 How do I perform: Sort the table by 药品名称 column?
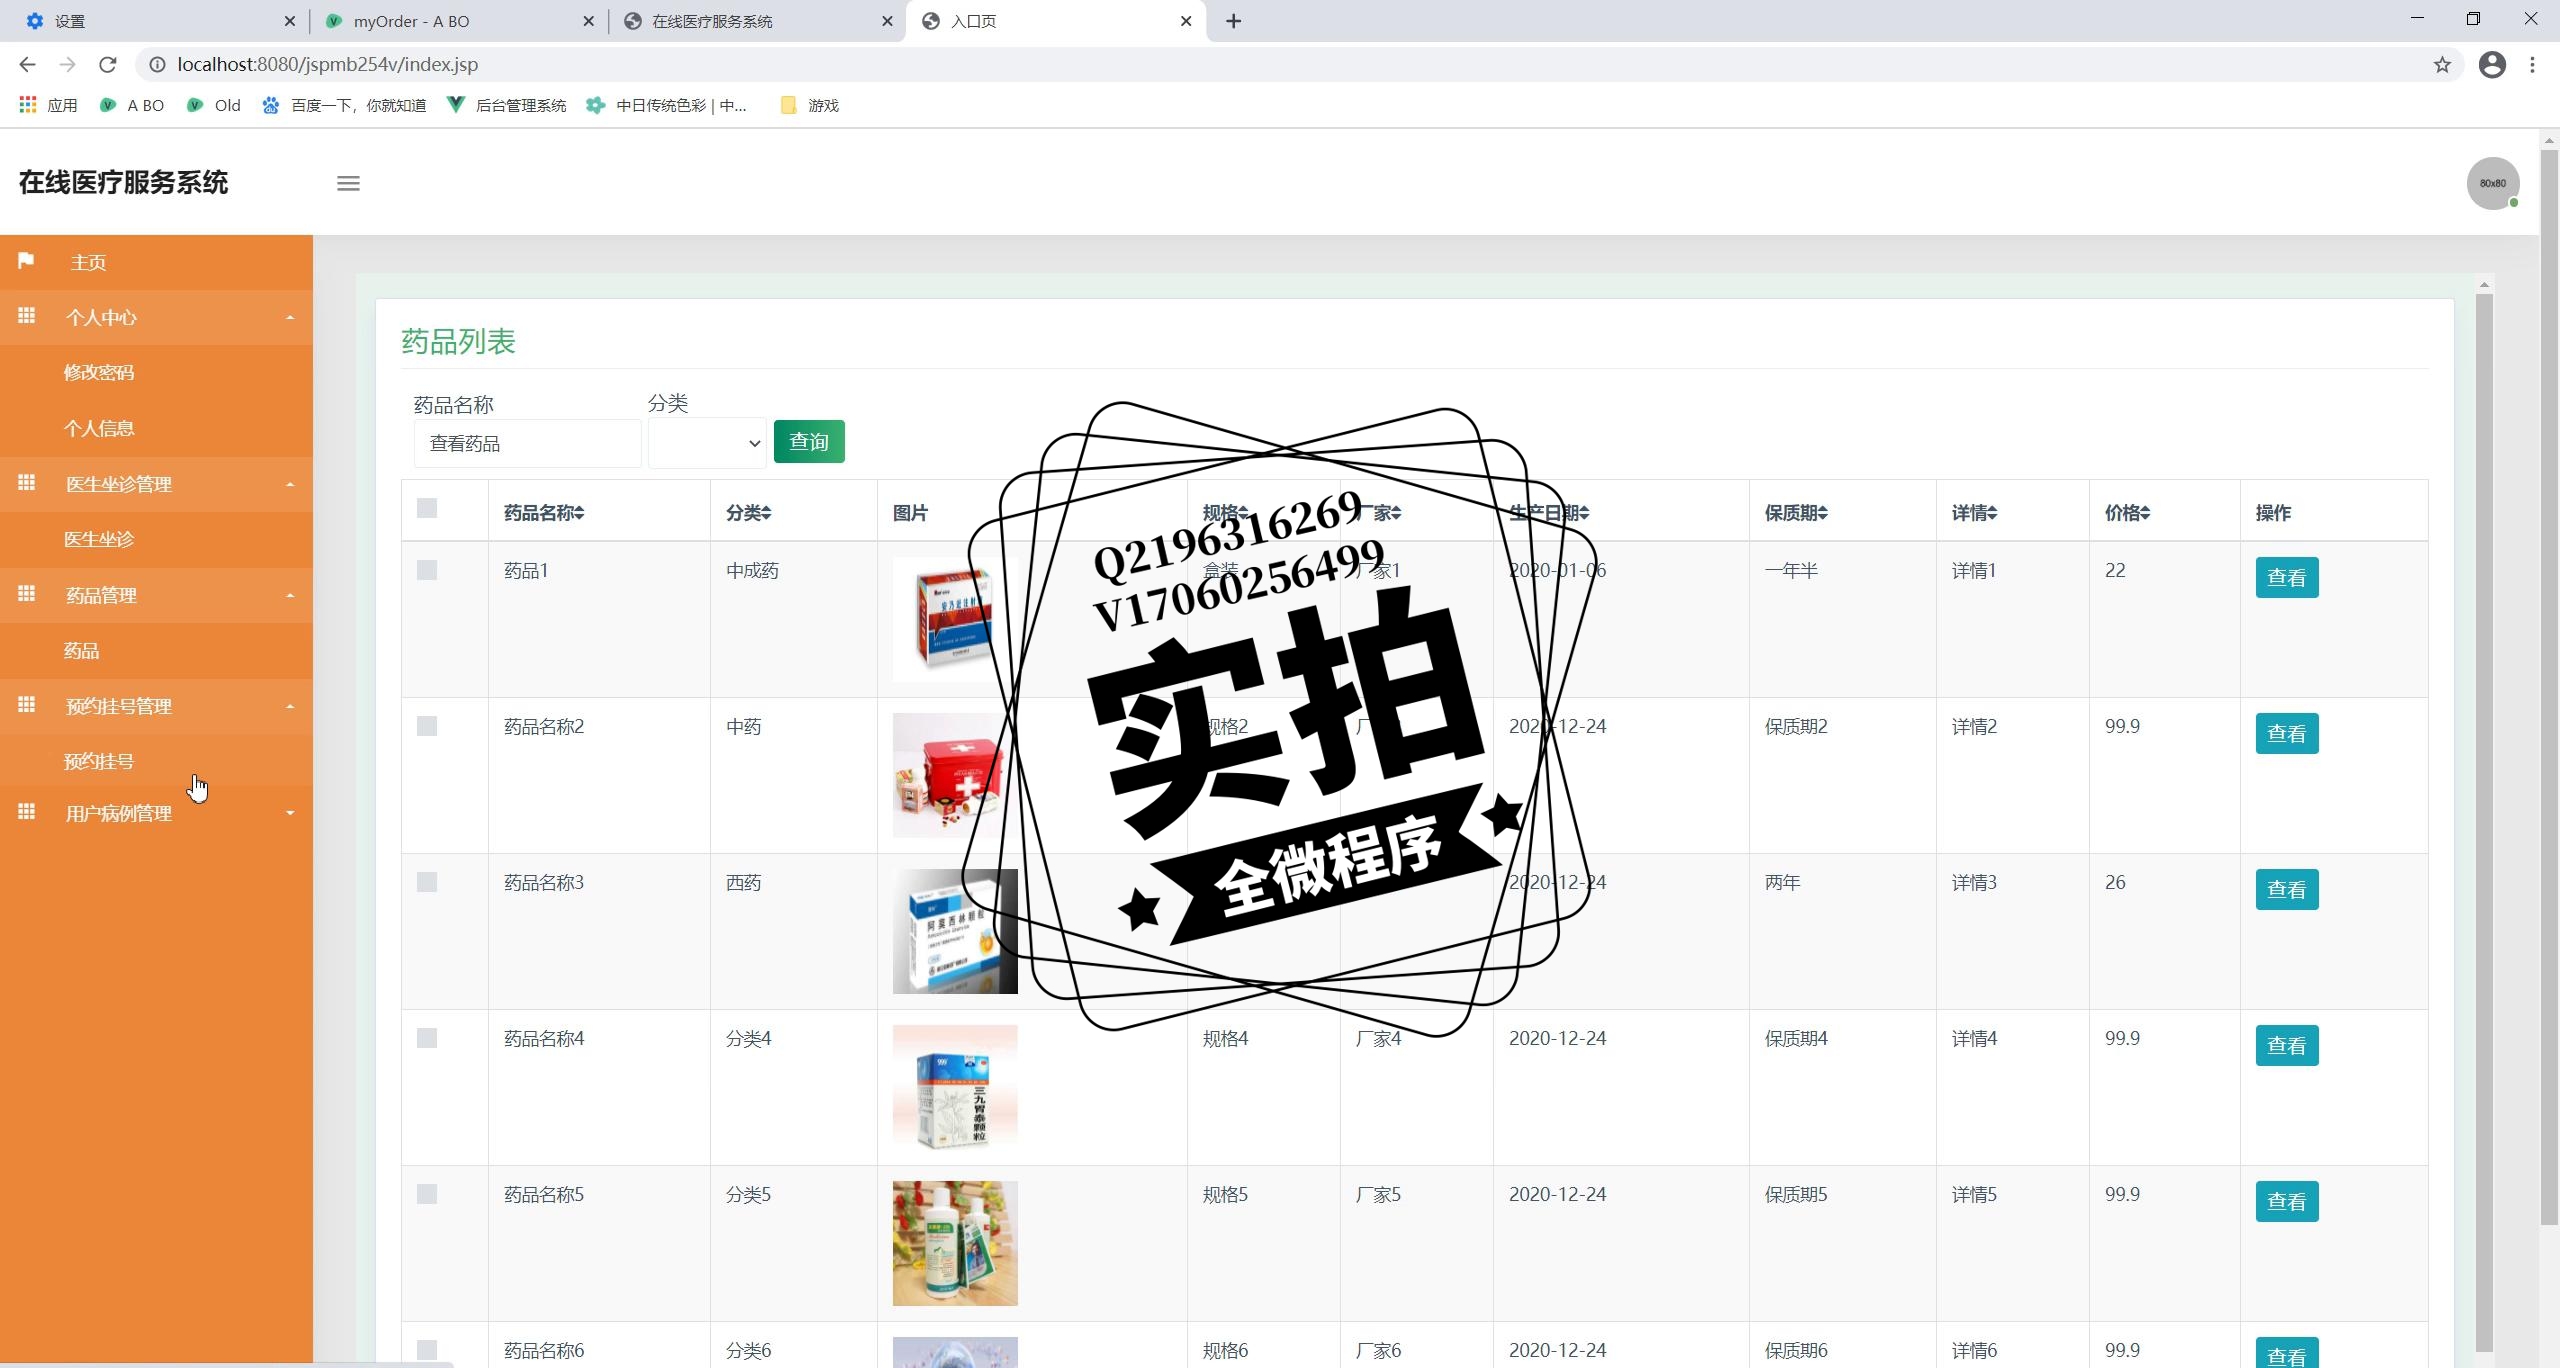pyautogui.click(x=544, y=513)
